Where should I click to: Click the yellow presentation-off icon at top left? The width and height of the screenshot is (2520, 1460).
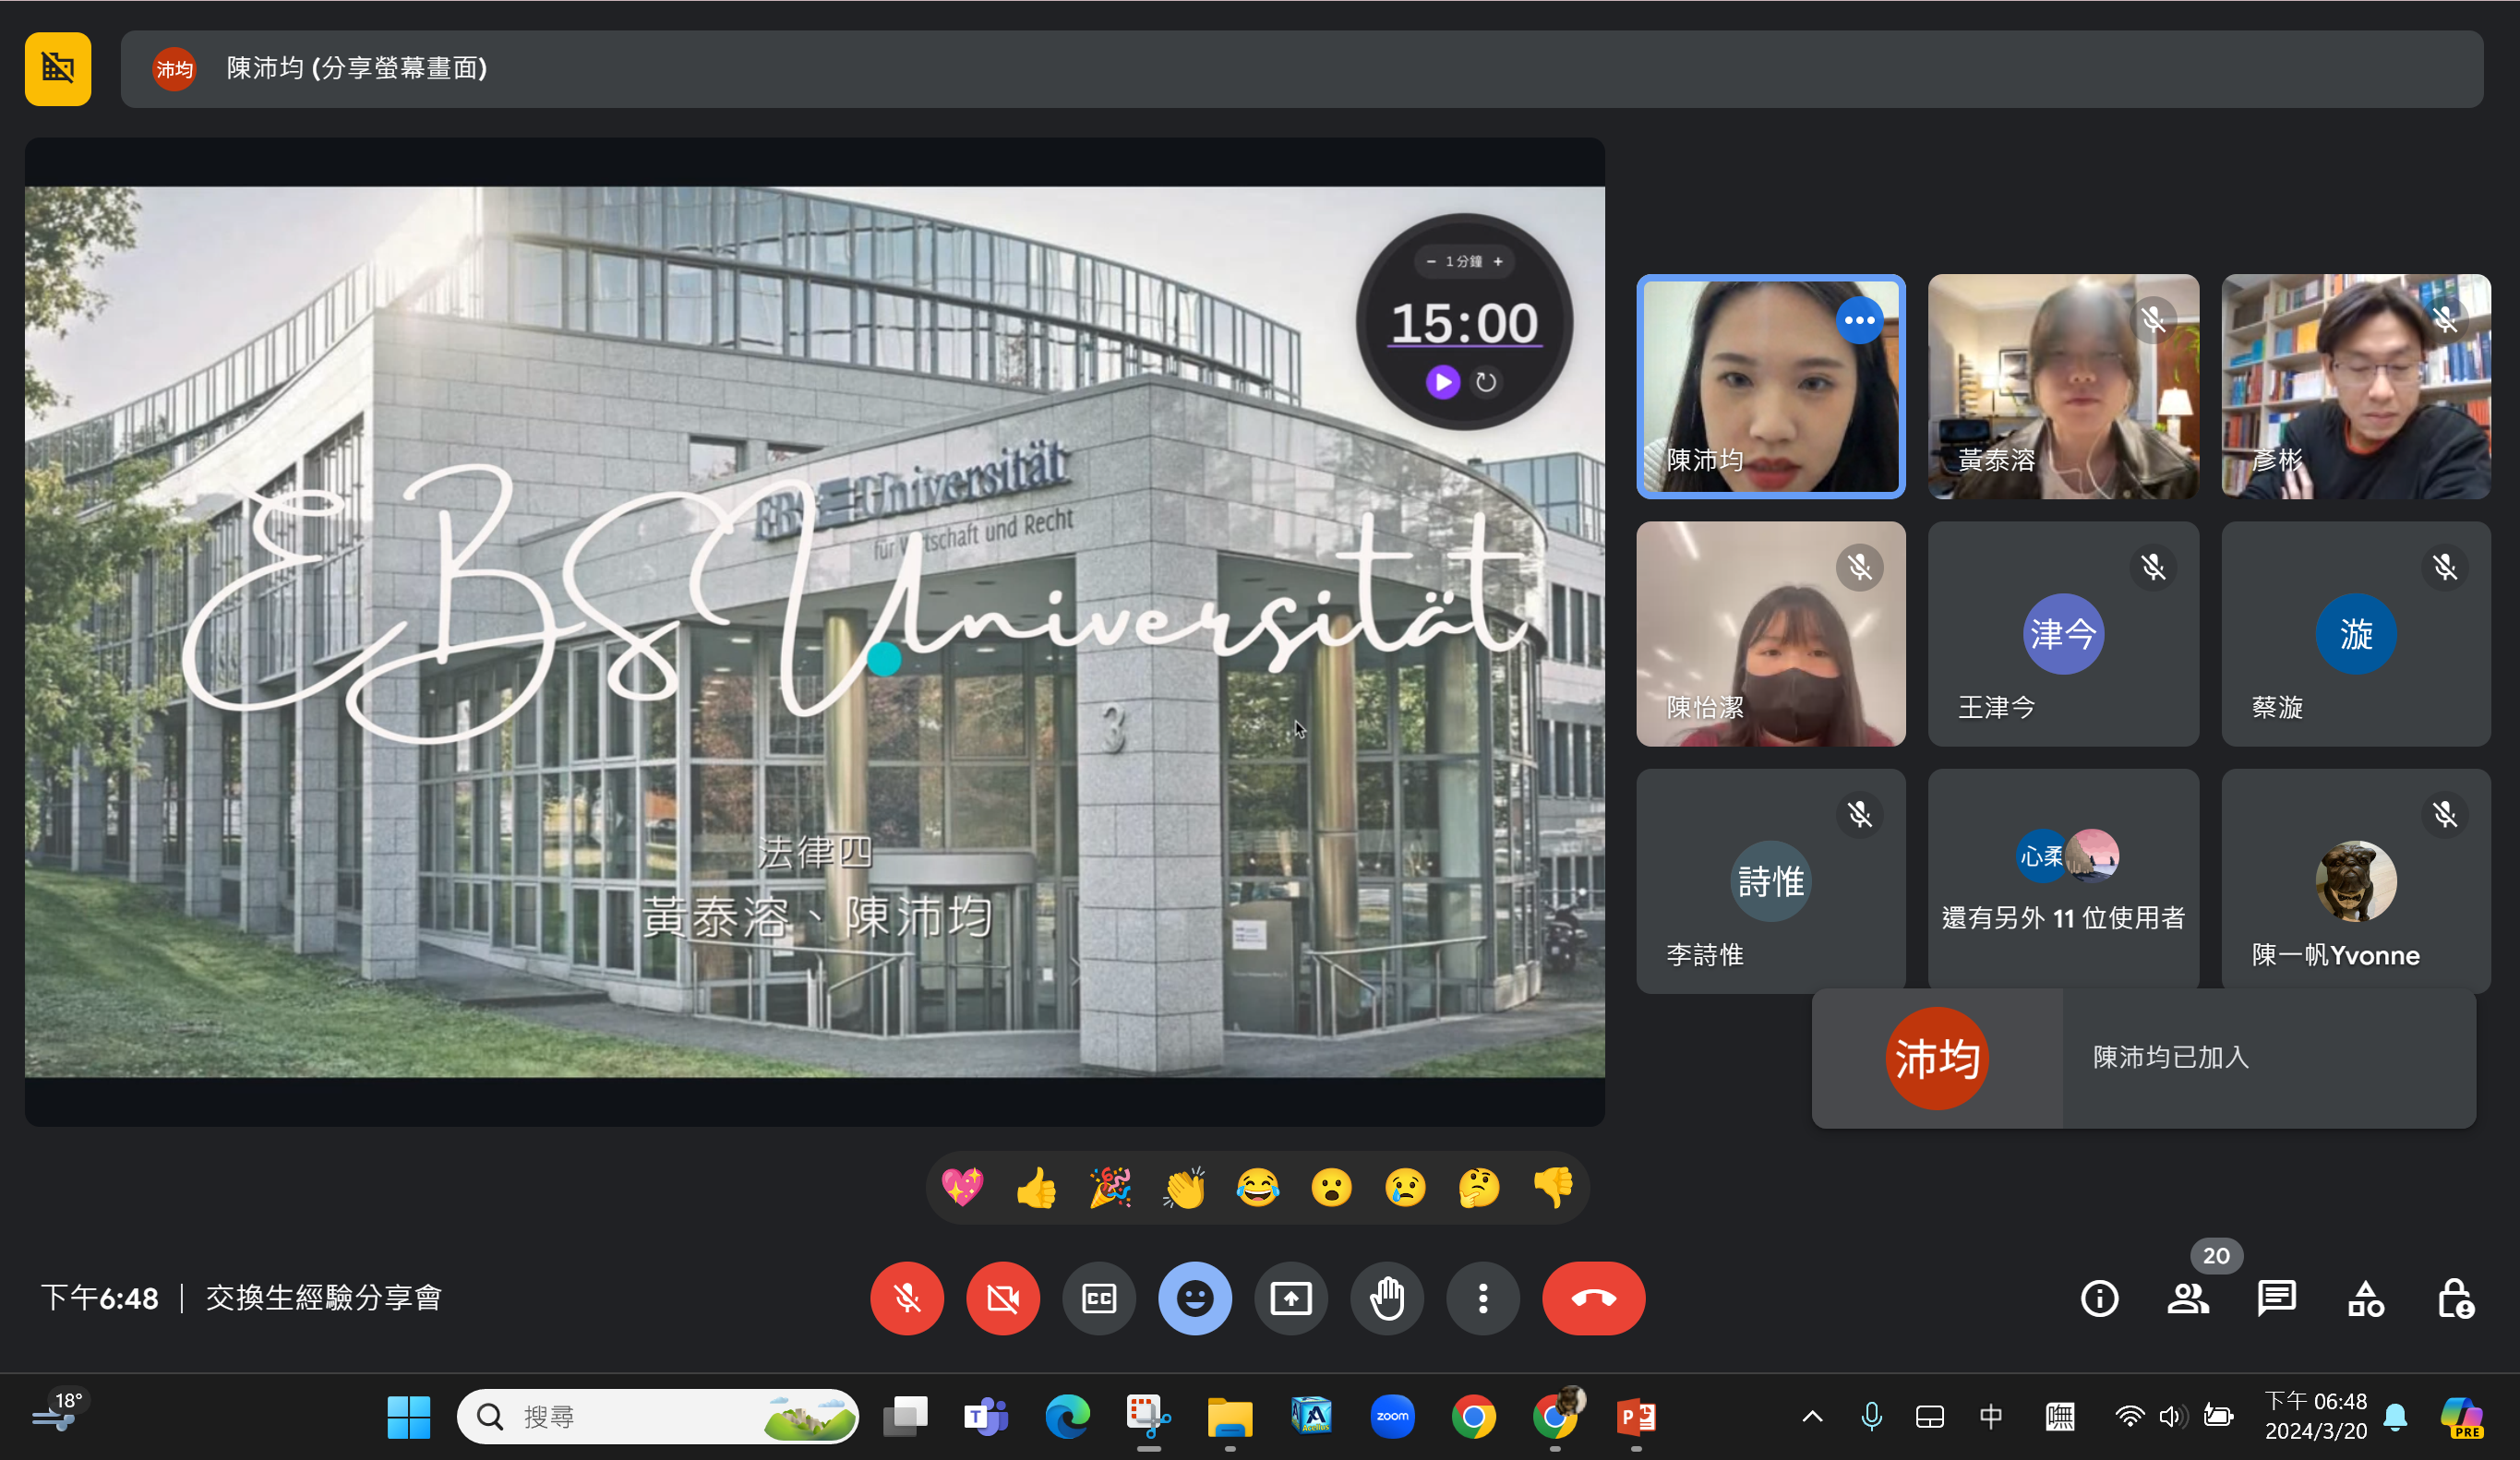coord(58,68)
